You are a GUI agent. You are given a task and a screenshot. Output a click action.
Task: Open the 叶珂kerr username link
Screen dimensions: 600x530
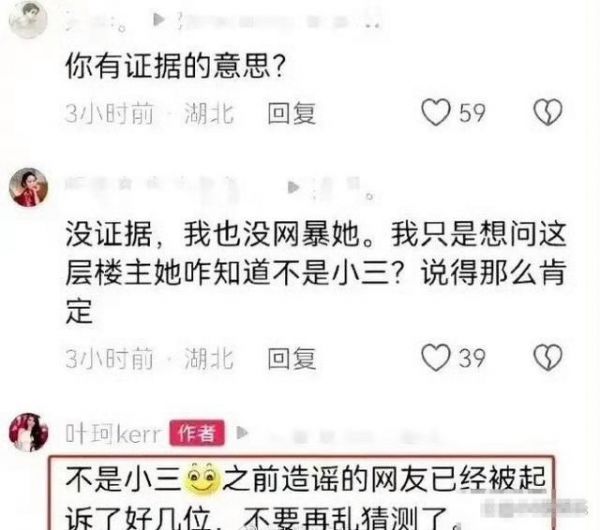pos(113,434)
